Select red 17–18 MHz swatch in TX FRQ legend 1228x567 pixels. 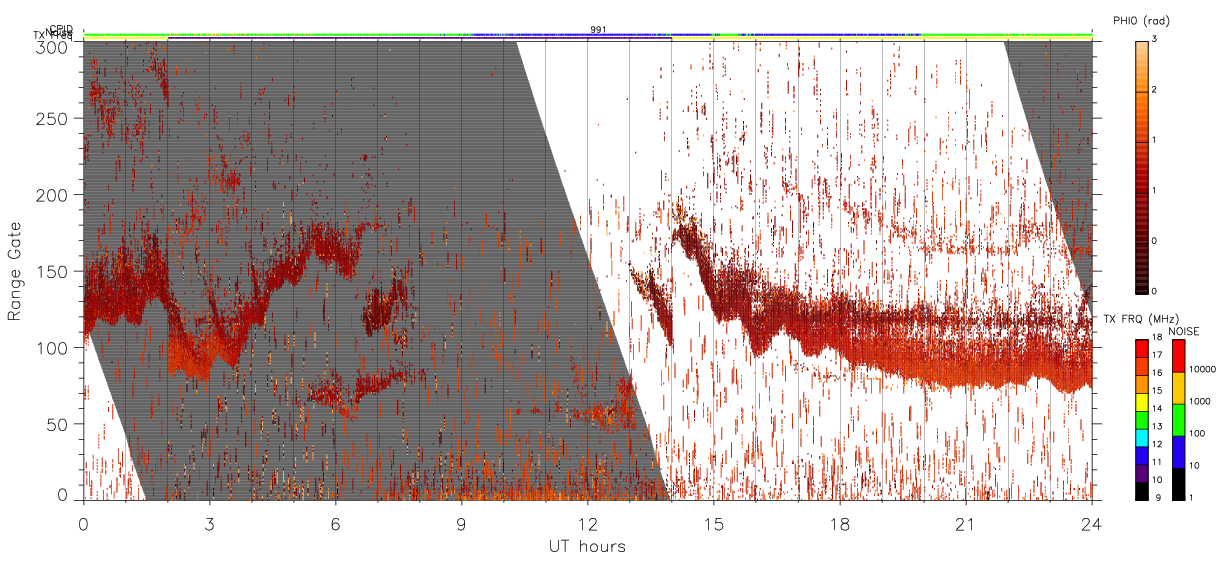(x=1142, y=348)
